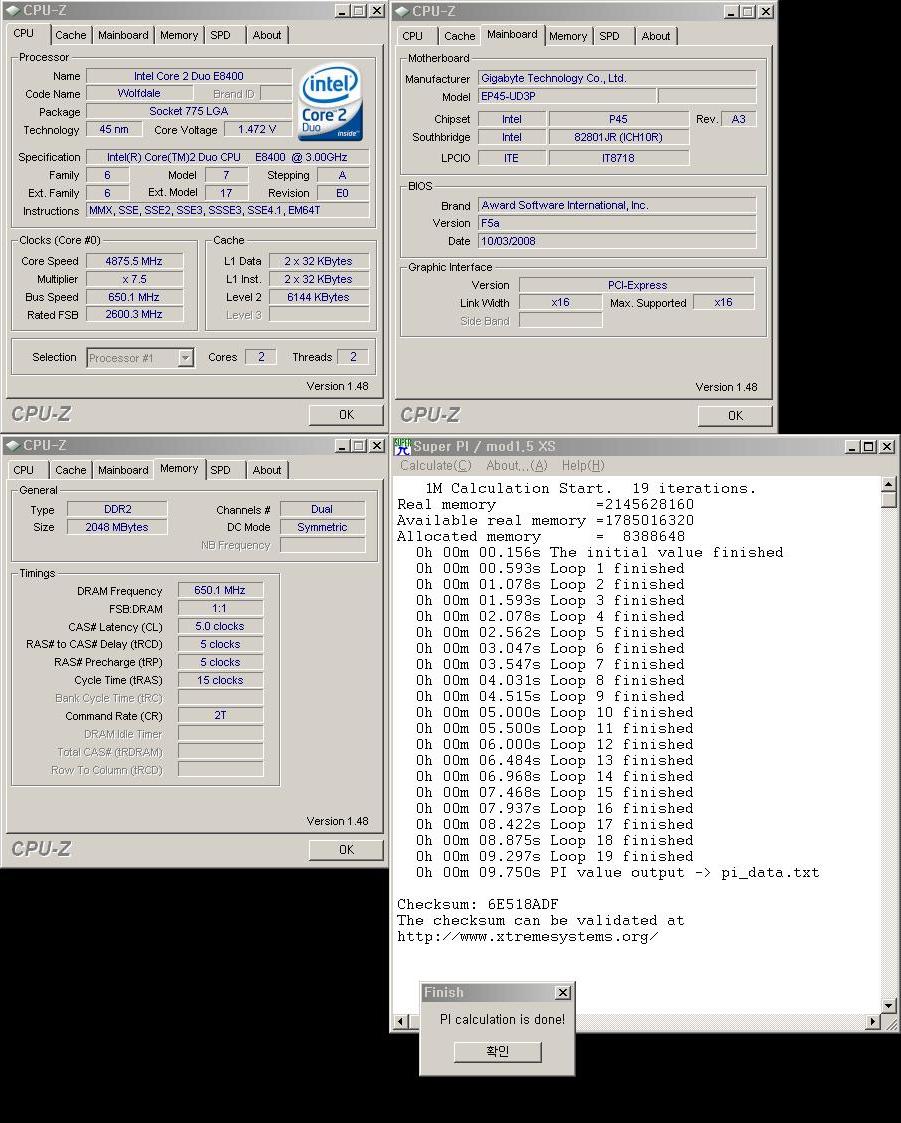This screenshot has height=1123, width=901.
Task: Click scroll left arrow in Super PI output
Action: click(x=400, y=1022)
